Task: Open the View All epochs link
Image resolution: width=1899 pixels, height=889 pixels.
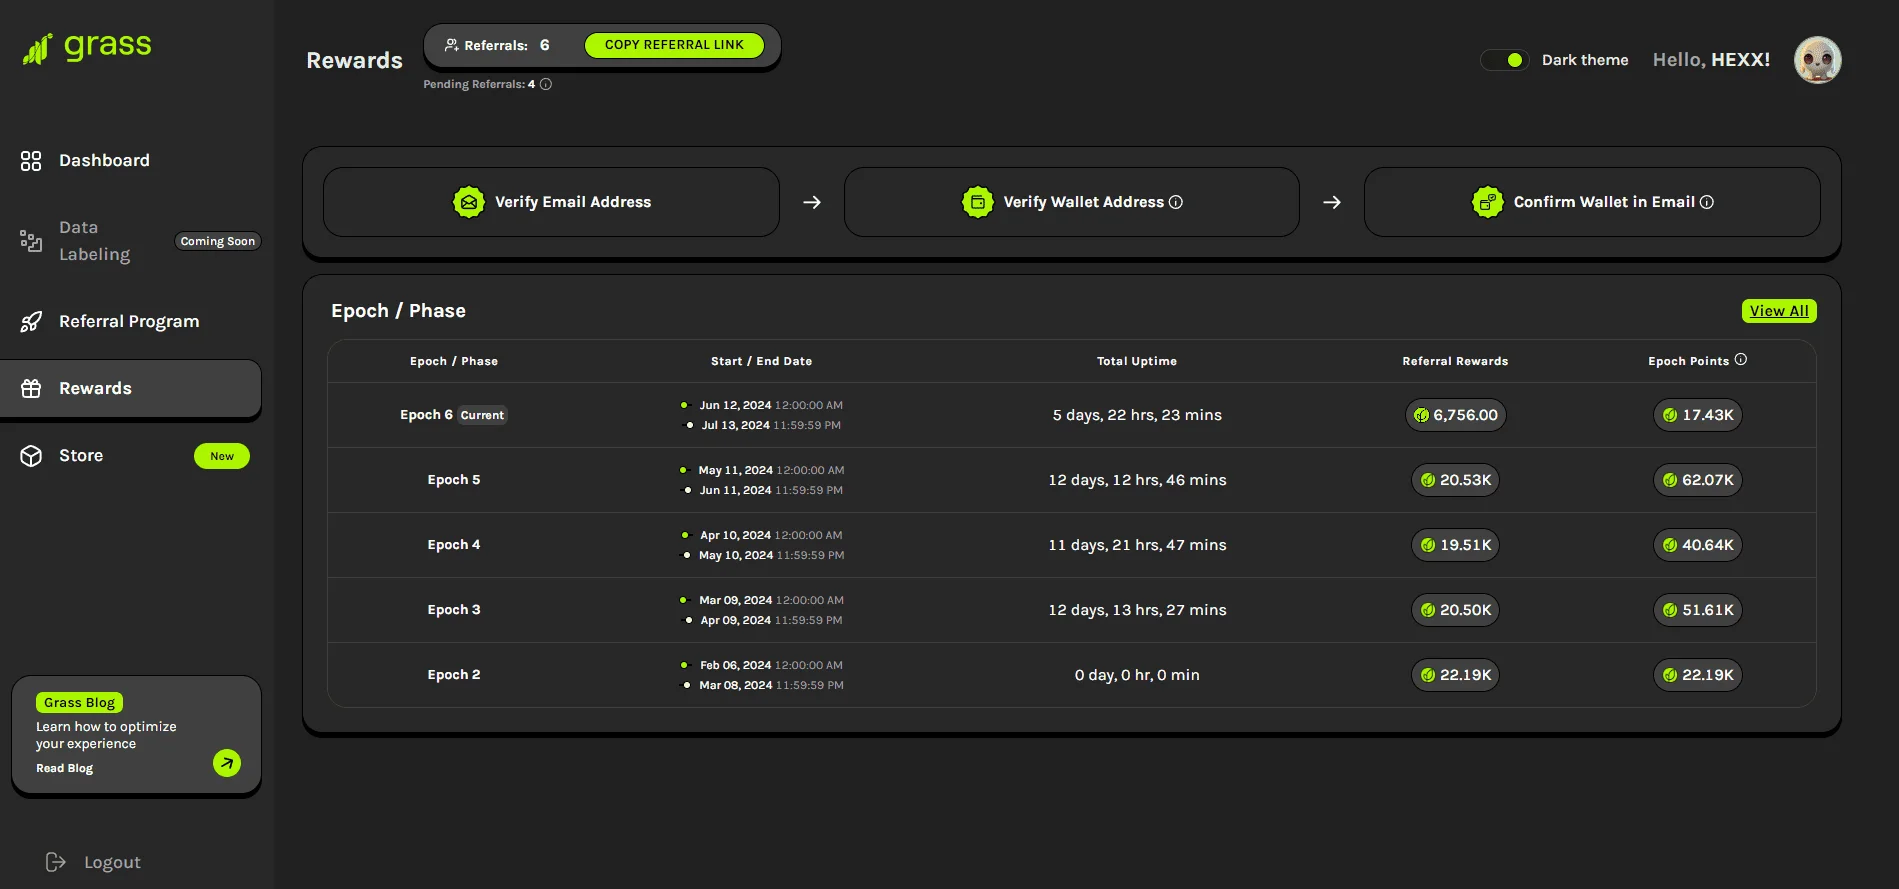Action: [x=1779, y=311]
